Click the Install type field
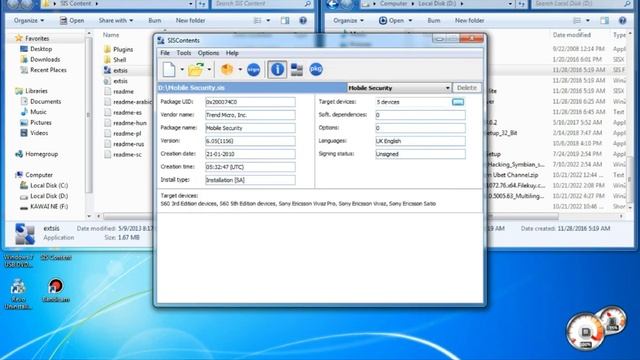 point(250,180)
